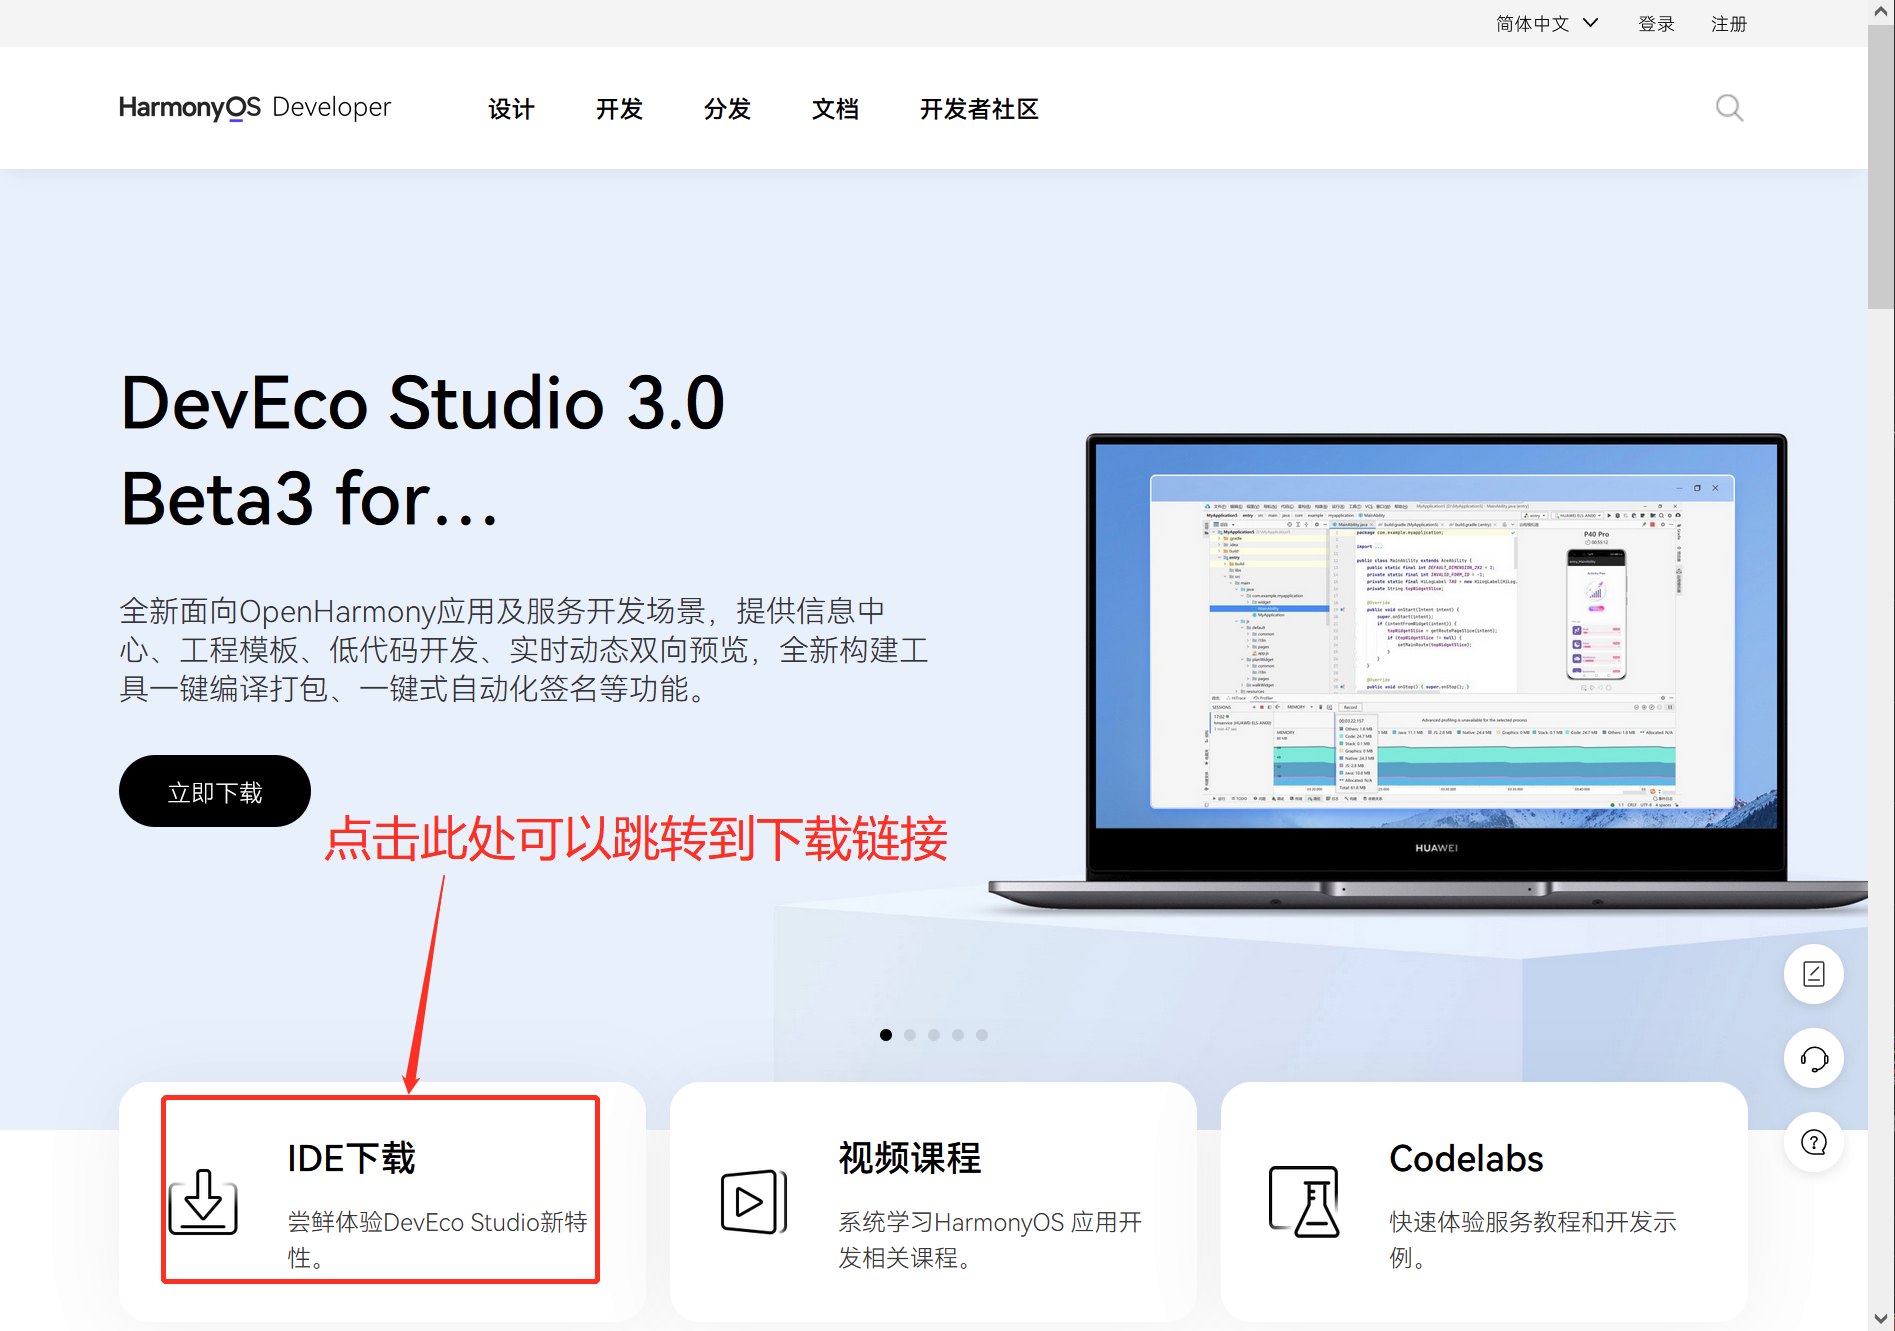Open the 分发 menu
Viewport: 1895px width, 1331px height.
coord(727,109)
